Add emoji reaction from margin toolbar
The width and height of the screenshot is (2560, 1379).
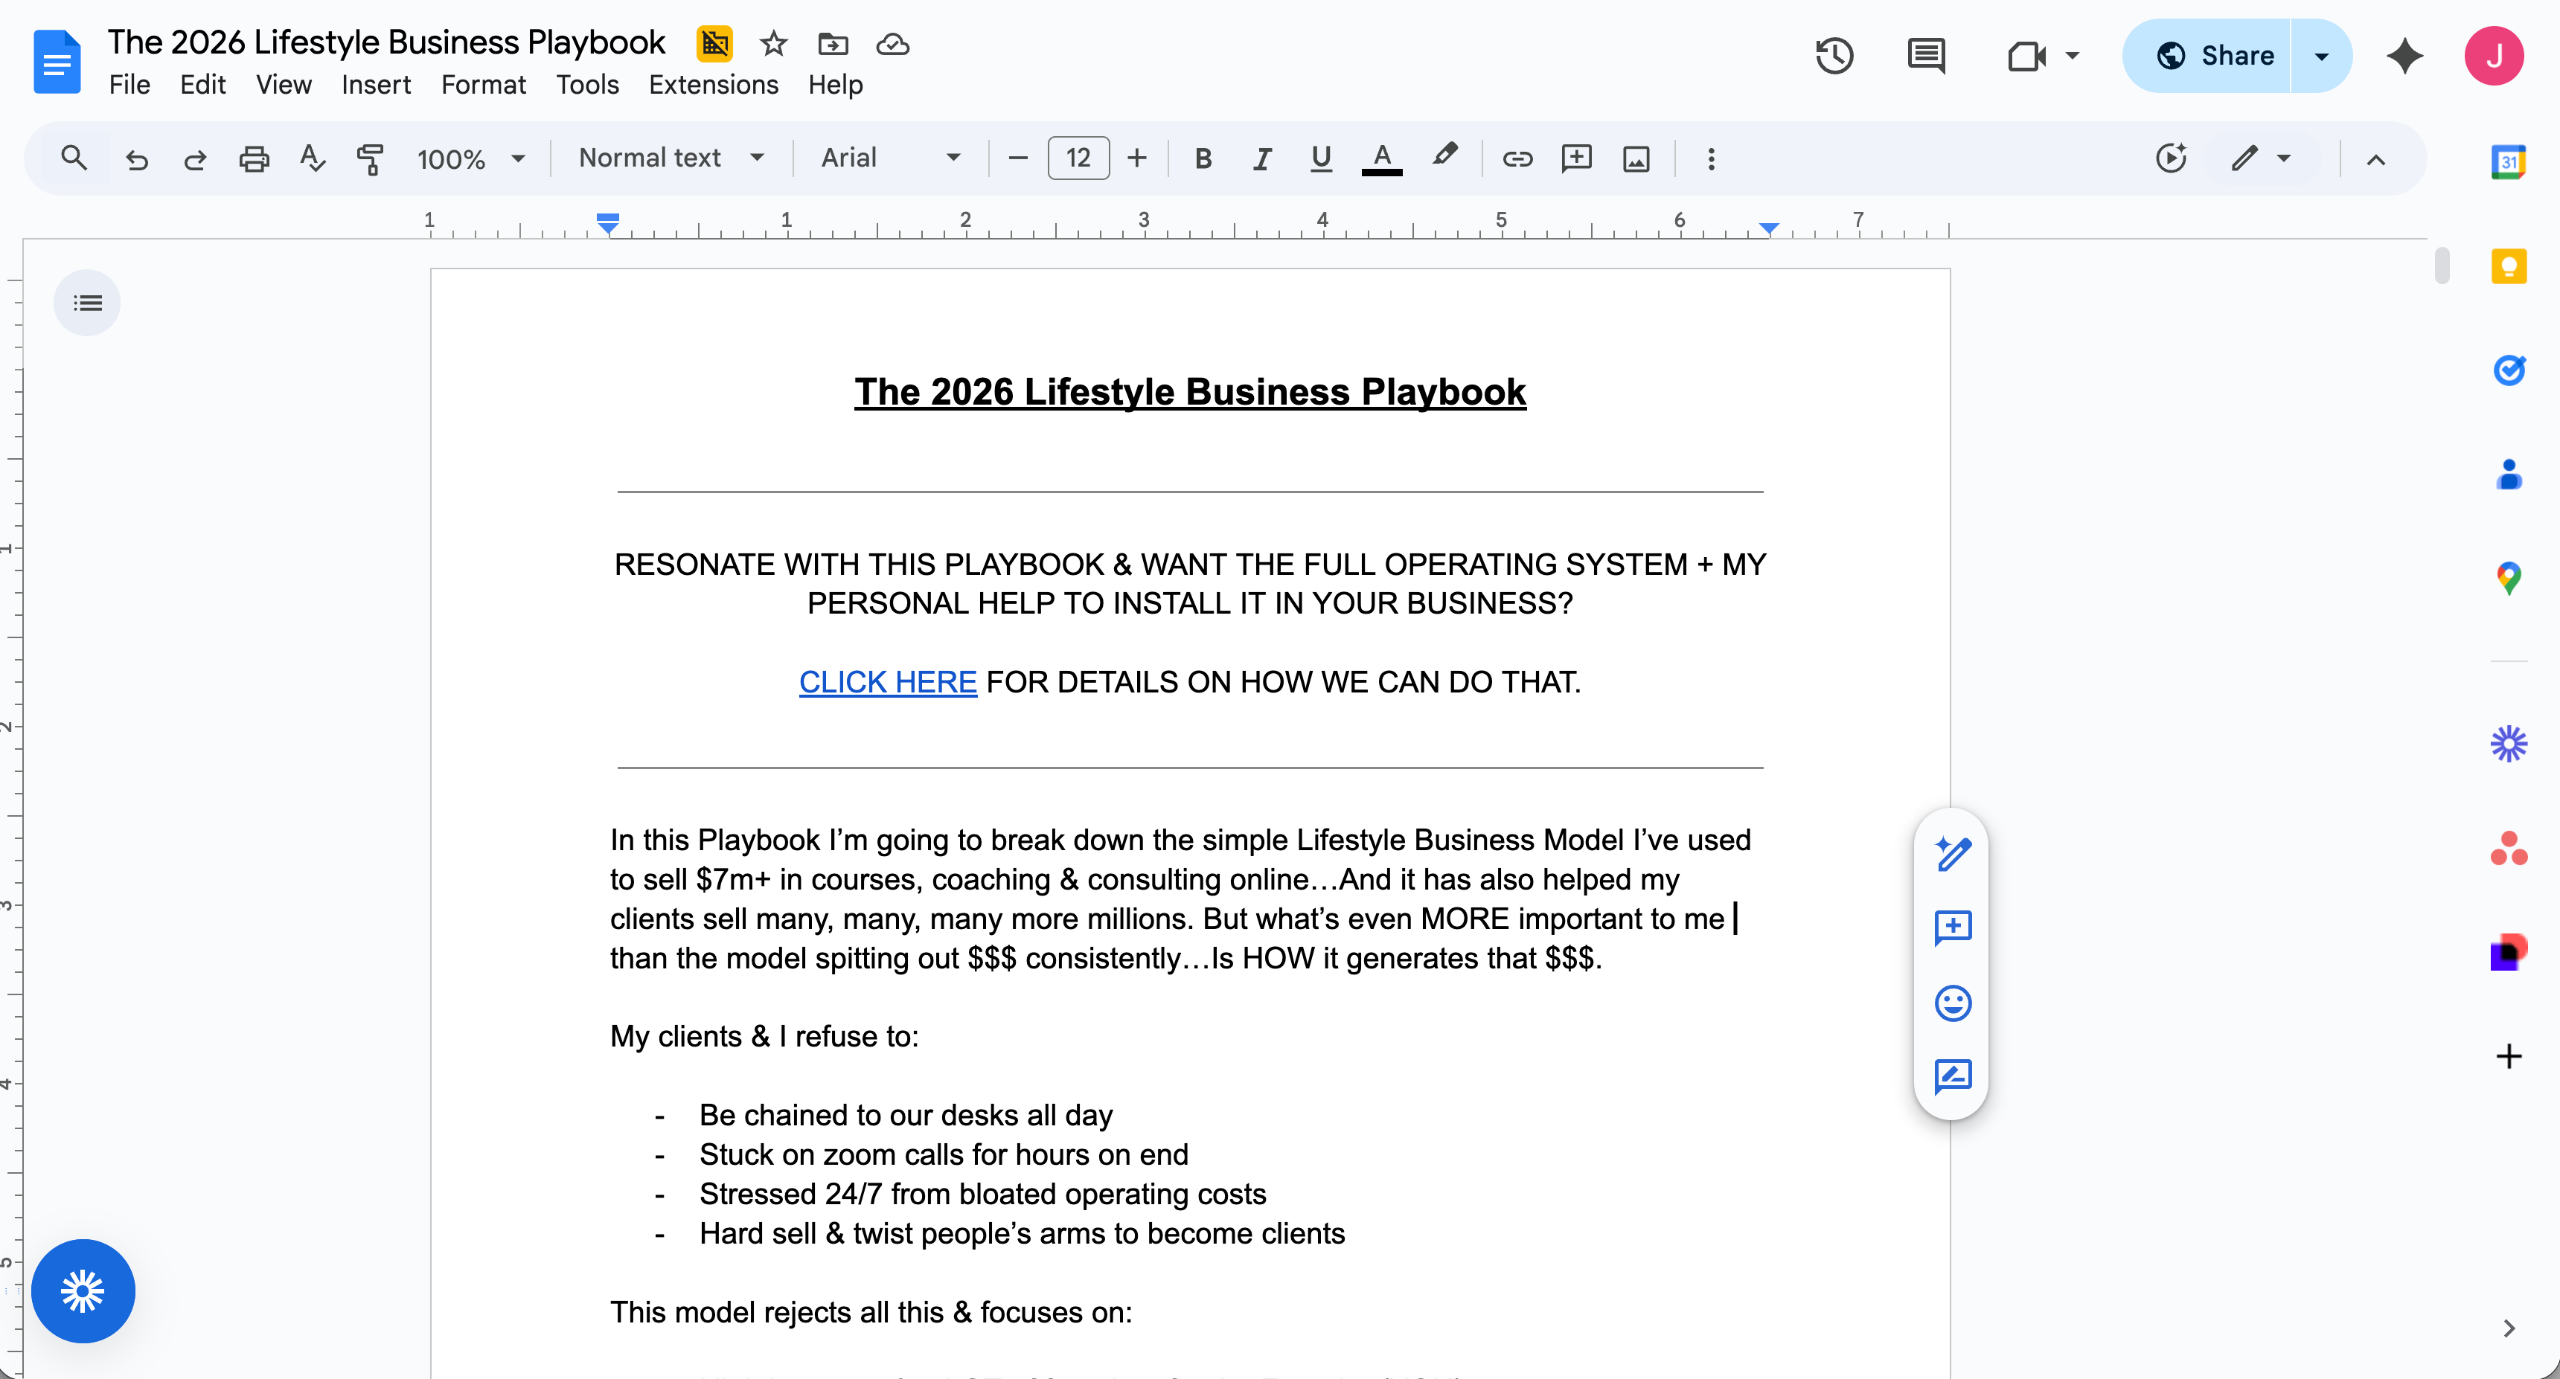click(x=1952, y=1002)
